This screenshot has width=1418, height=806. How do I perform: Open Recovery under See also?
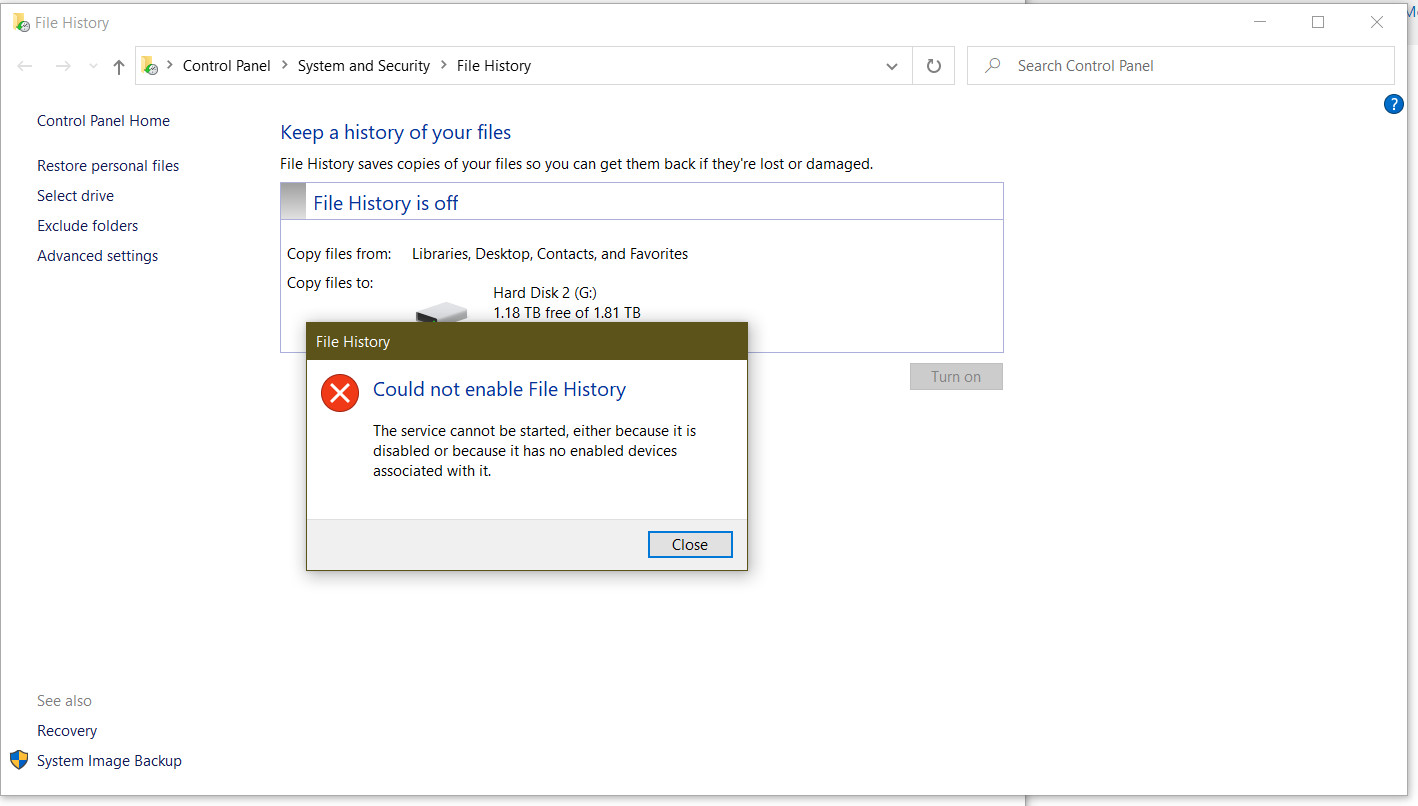[x=67, y=731]
